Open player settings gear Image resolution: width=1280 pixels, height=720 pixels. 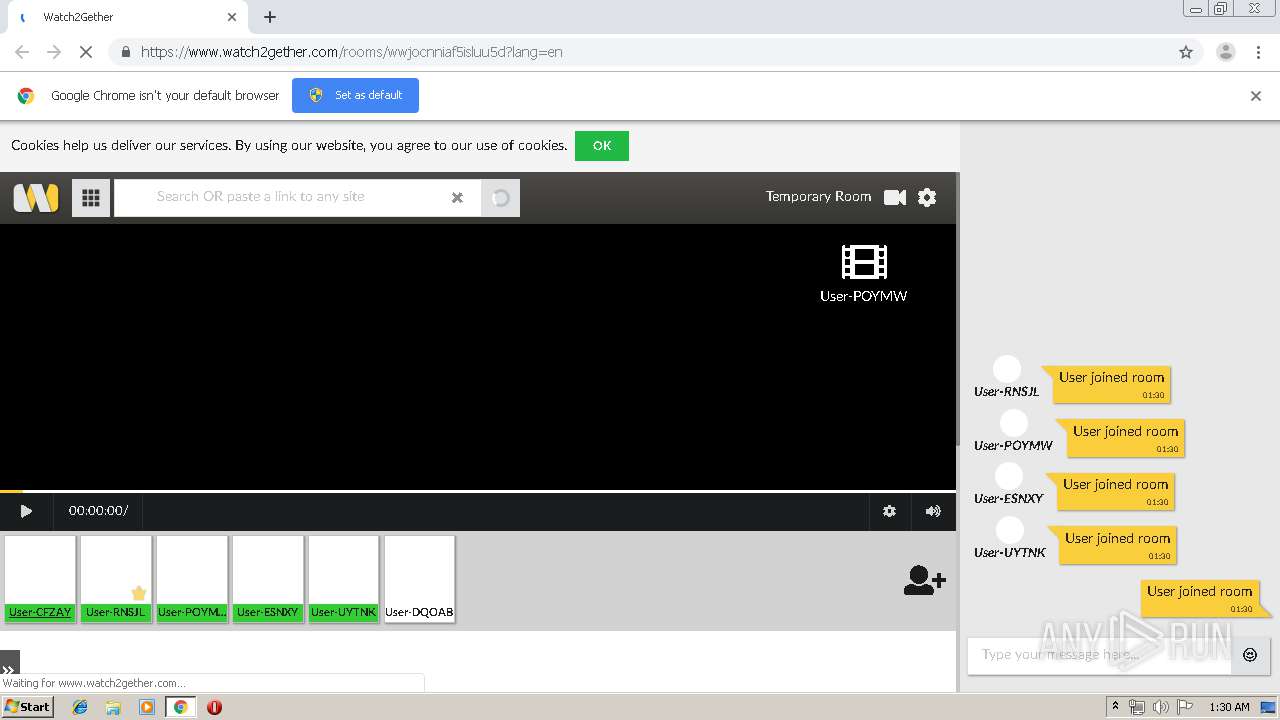889,511
